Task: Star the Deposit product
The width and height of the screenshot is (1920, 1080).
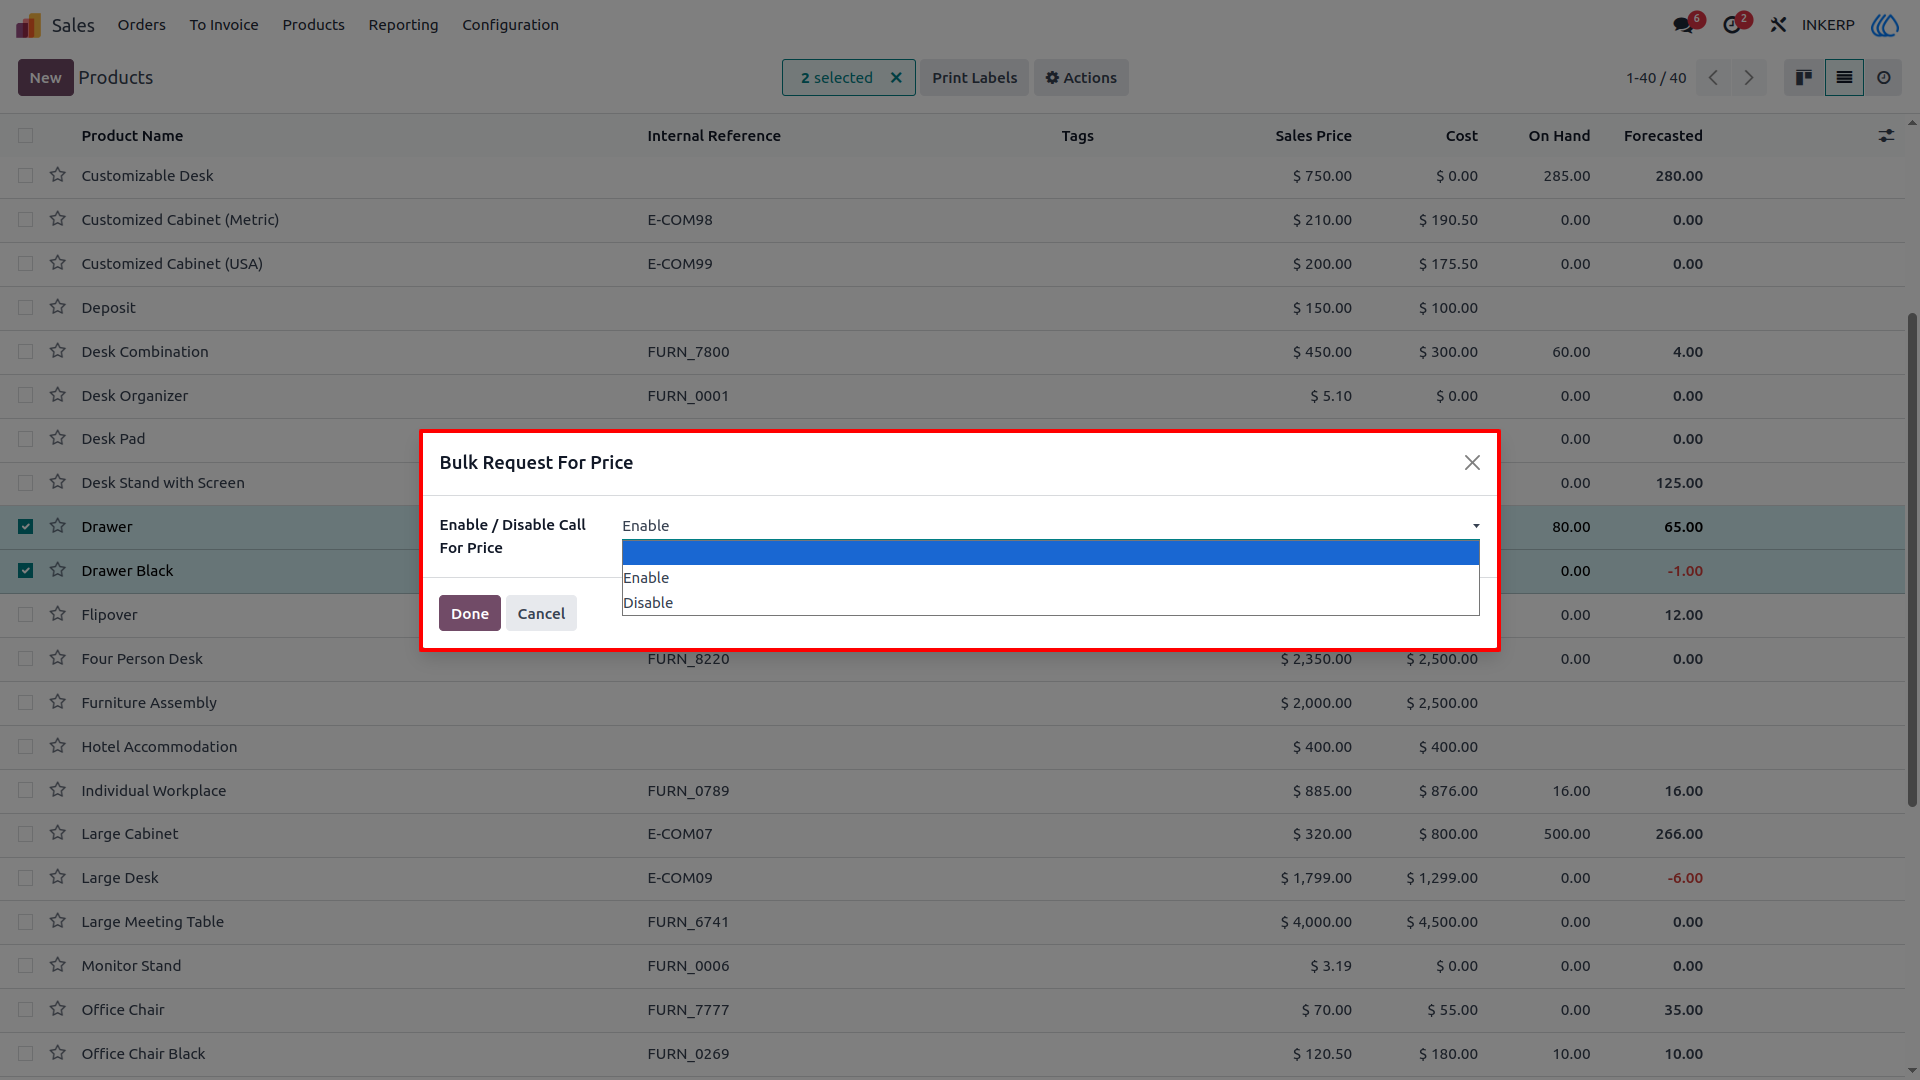Action: tap(58, 307)
